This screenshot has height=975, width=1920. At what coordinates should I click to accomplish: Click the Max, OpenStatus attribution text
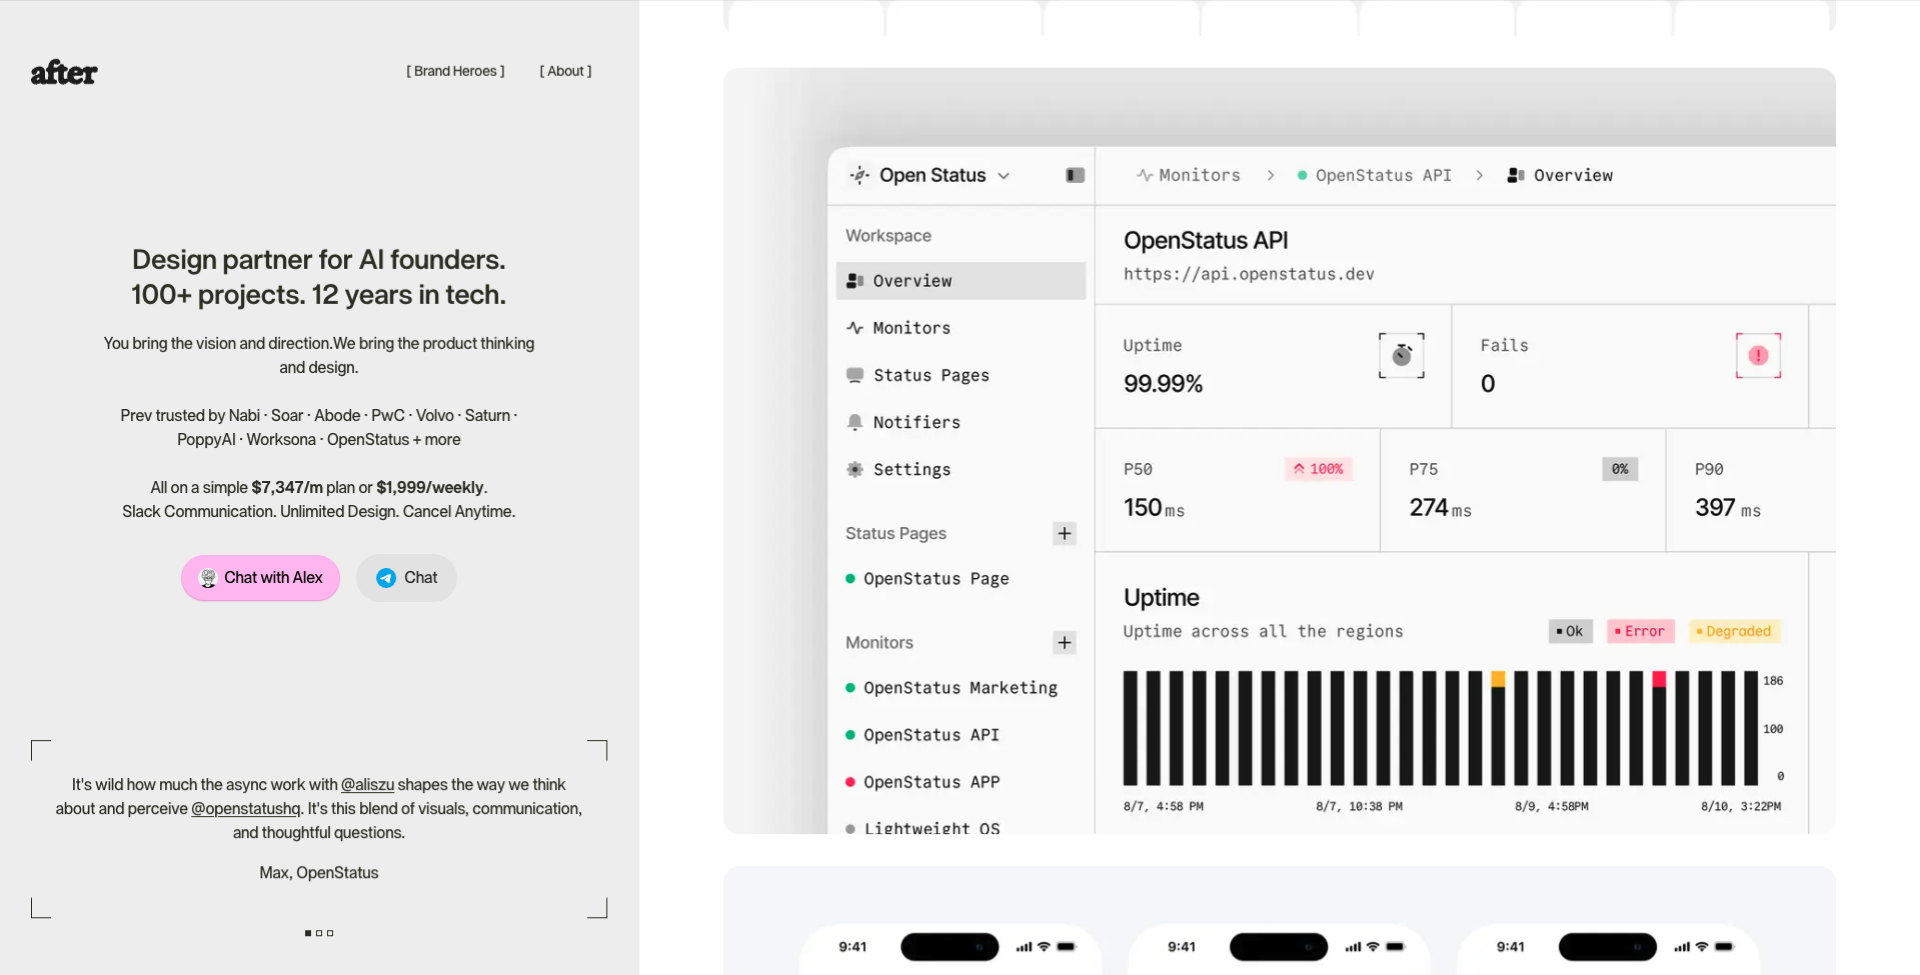coord(319,873)
